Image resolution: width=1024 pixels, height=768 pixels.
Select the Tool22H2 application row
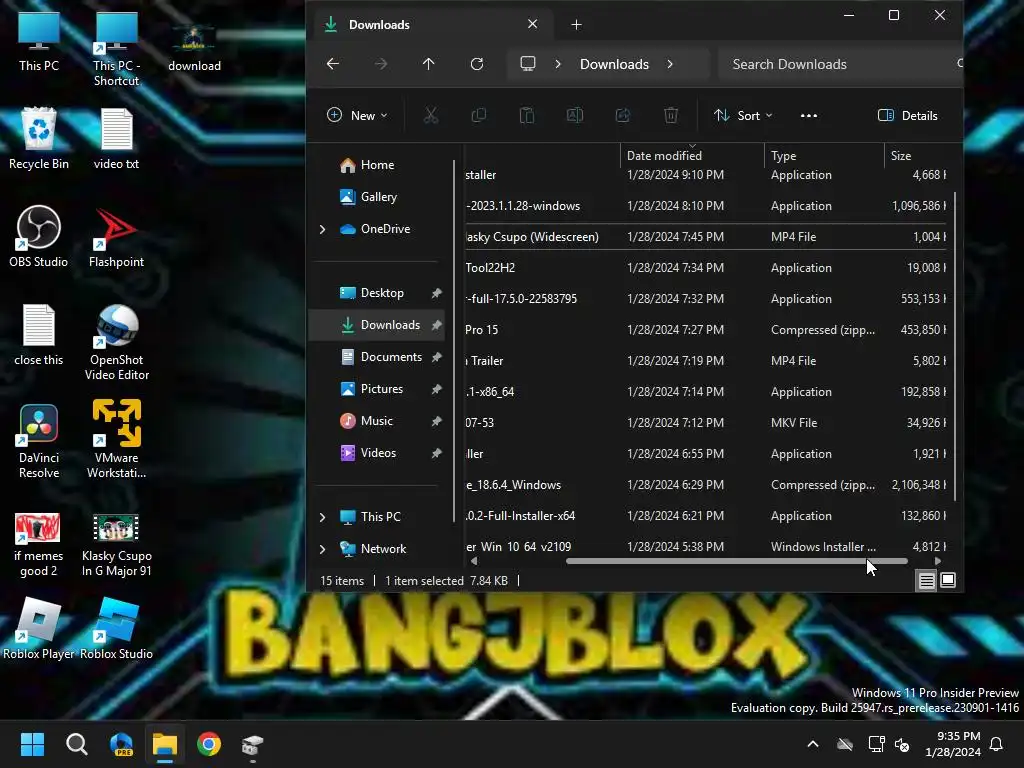(707, 268)
